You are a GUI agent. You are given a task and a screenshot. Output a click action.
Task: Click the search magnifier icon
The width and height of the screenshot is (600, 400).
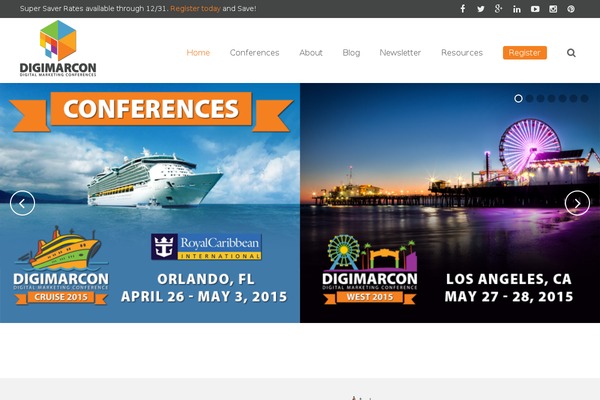571,53
